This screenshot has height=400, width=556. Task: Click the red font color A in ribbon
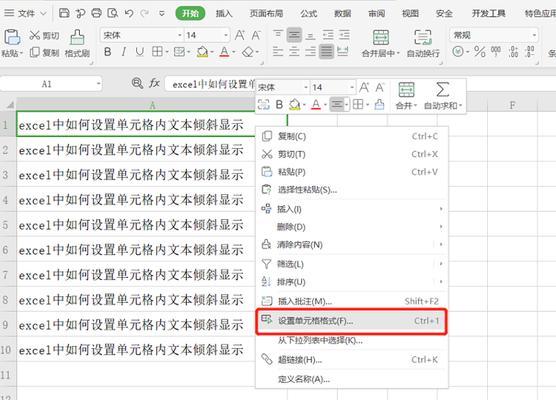click(224, 52)
